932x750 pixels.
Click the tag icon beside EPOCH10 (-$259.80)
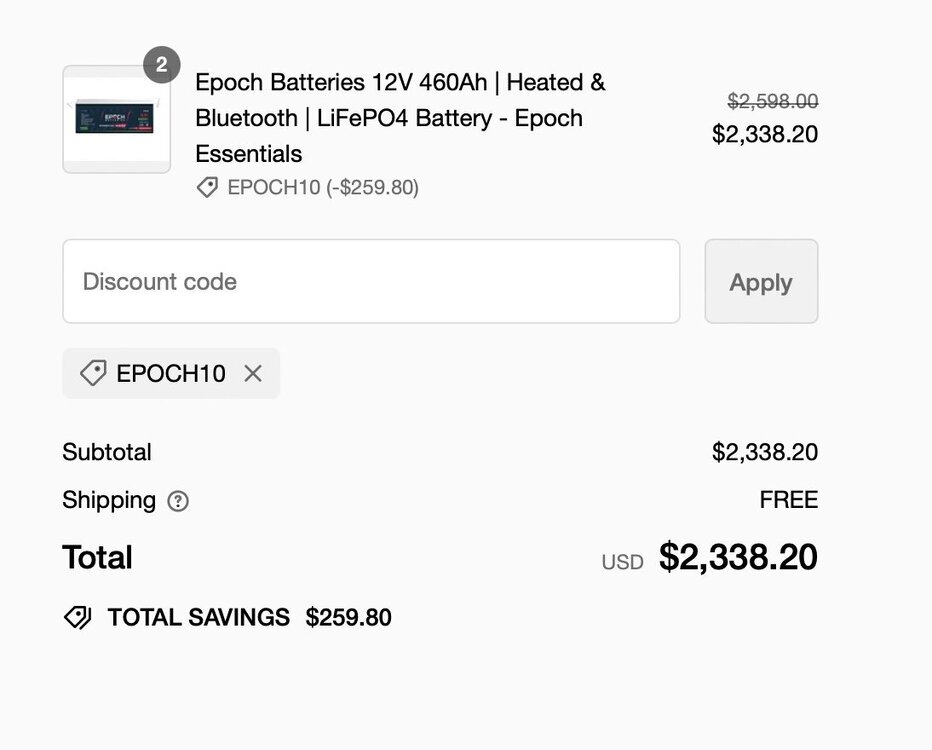[207, 187]
